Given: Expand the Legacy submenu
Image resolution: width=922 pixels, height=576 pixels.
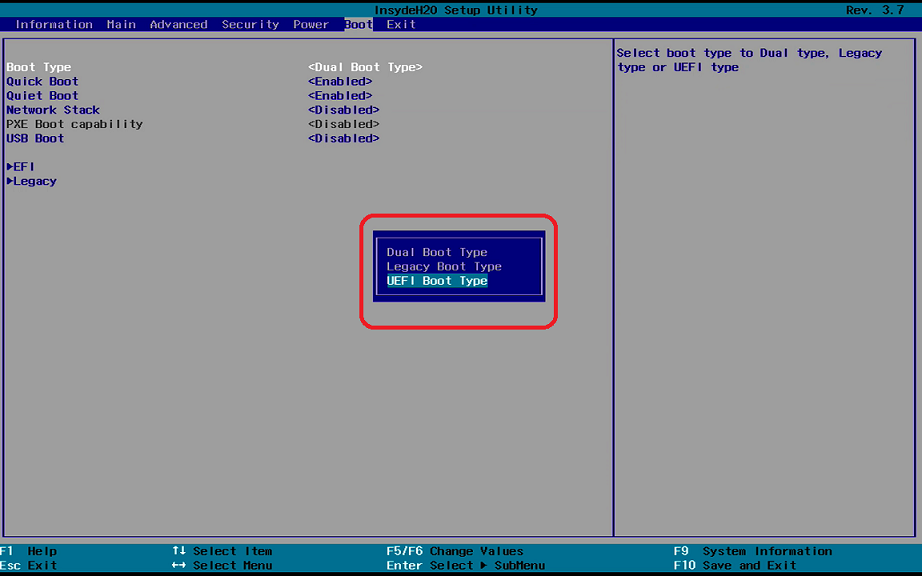Looking at the screenshot, I should [32, 181].
